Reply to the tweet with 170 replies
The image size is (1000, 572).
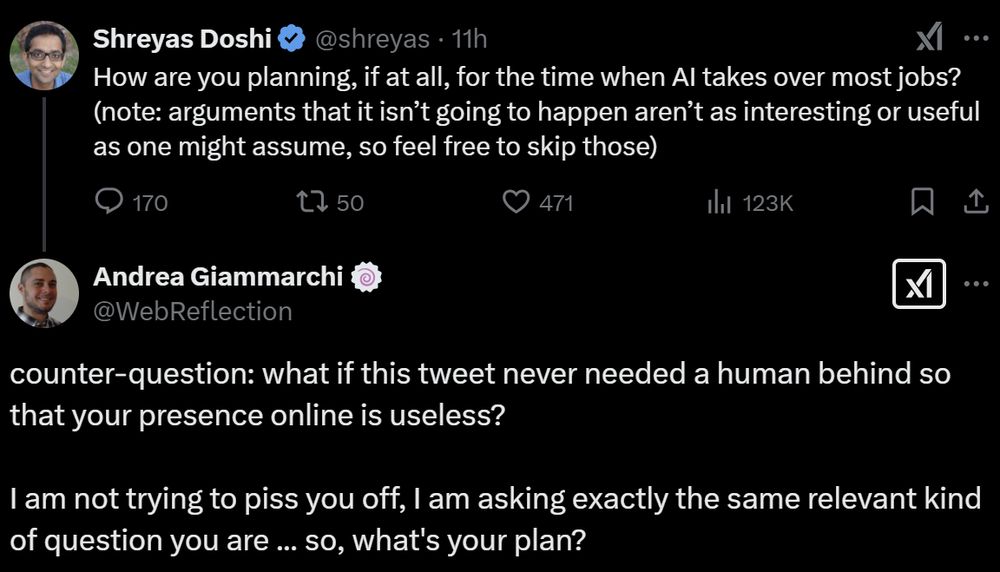[108, 202]
